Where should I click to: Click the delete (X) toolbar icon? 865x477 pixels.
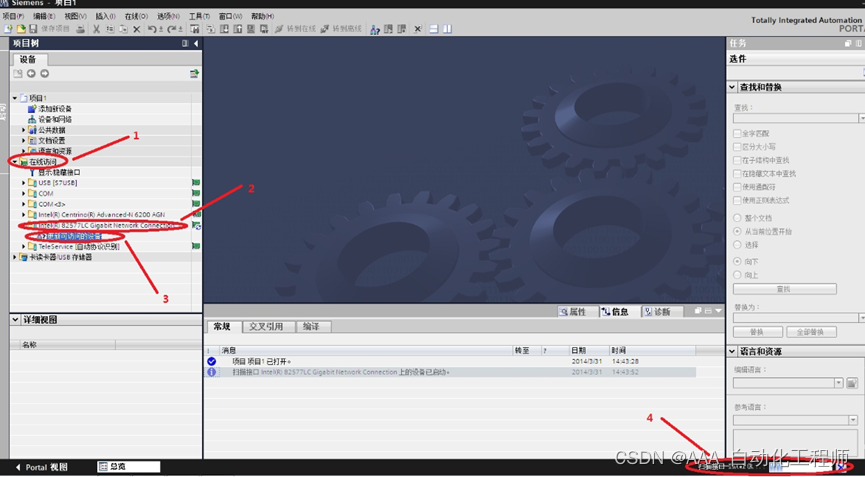(x=137, y=29)
